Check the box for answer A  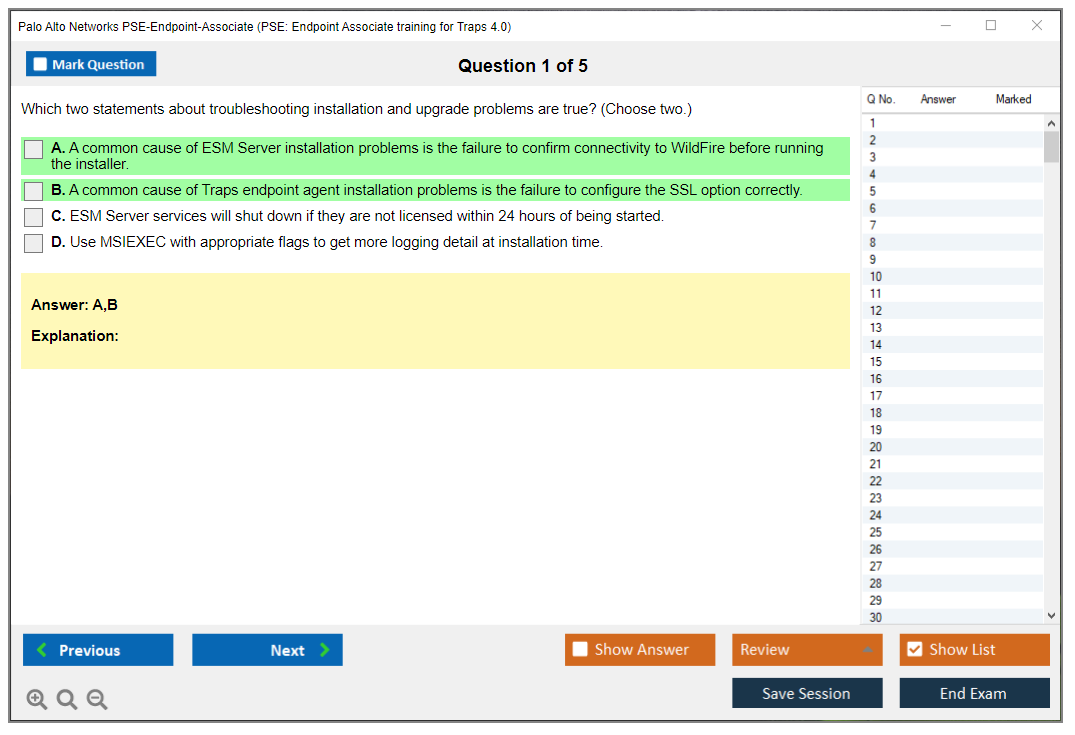pos(34,150)
